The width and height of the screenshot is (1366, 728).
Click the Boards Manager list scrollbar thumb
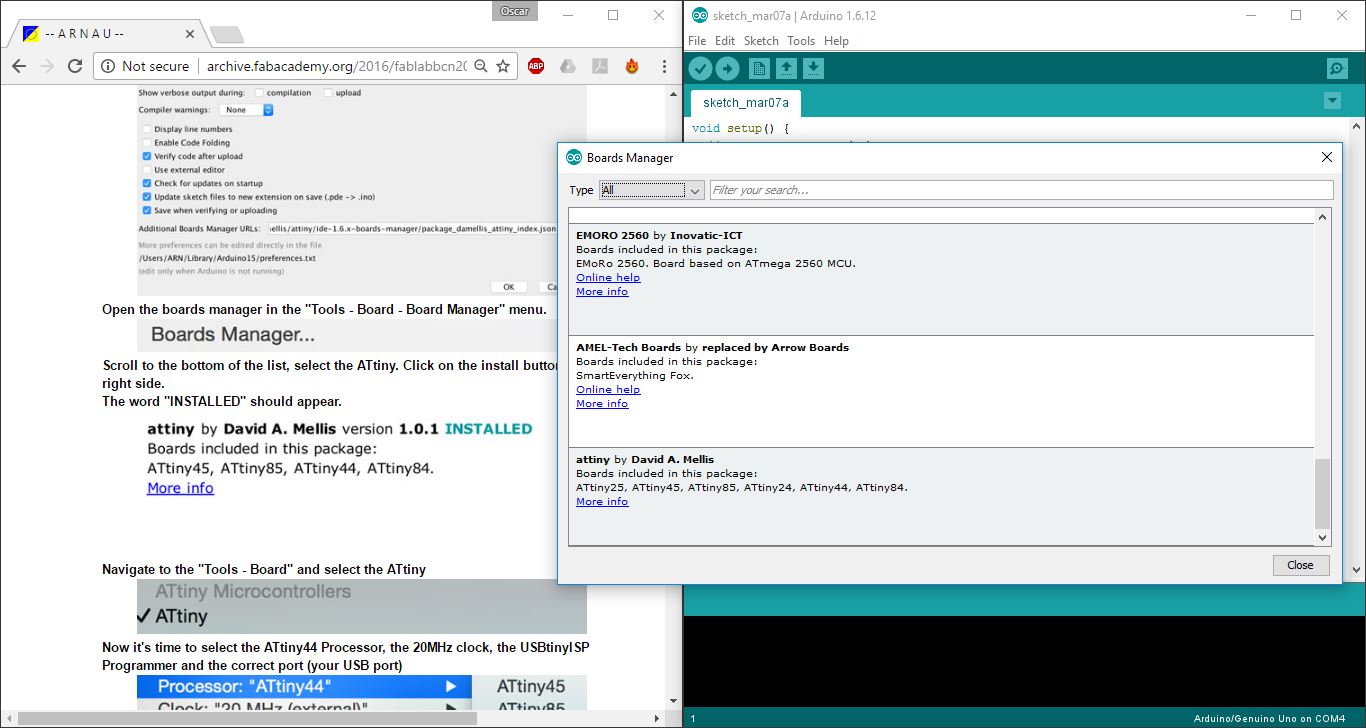click(x=1323, y=493)
